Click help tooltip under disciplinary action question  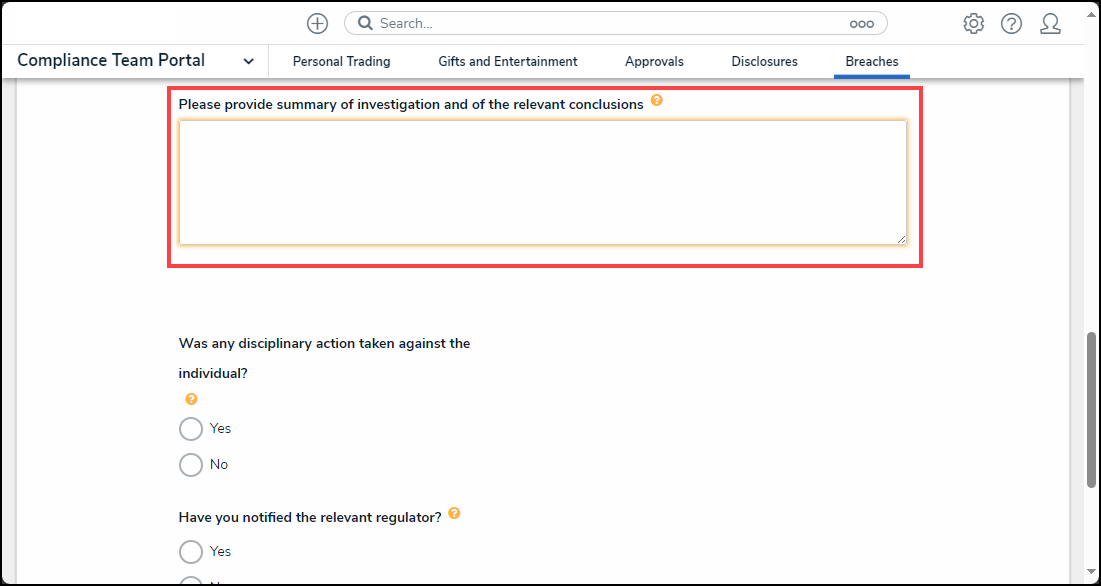point(191,399)
